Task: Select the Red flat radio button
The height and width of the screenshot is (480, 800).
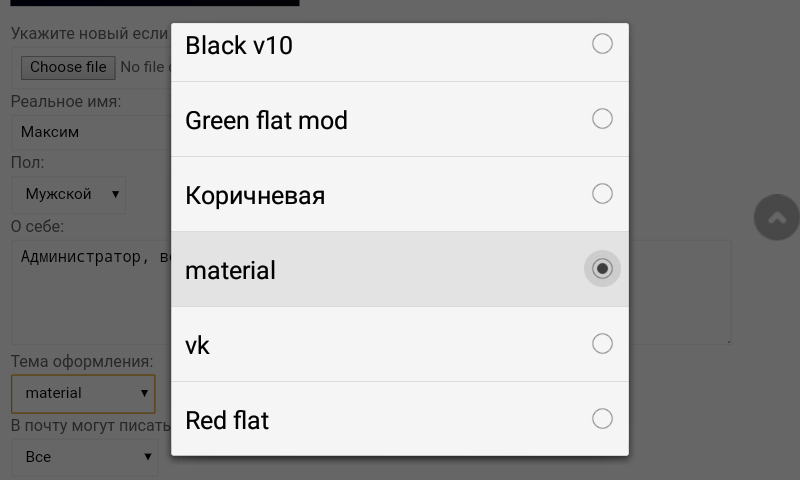Action: point(602,419)
